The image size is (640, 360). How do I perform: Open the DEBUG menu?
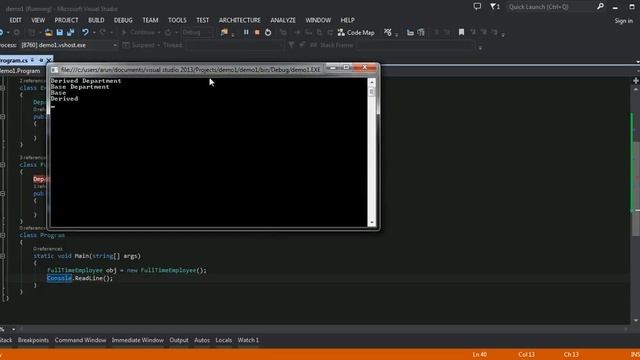(x=123, y=20)
